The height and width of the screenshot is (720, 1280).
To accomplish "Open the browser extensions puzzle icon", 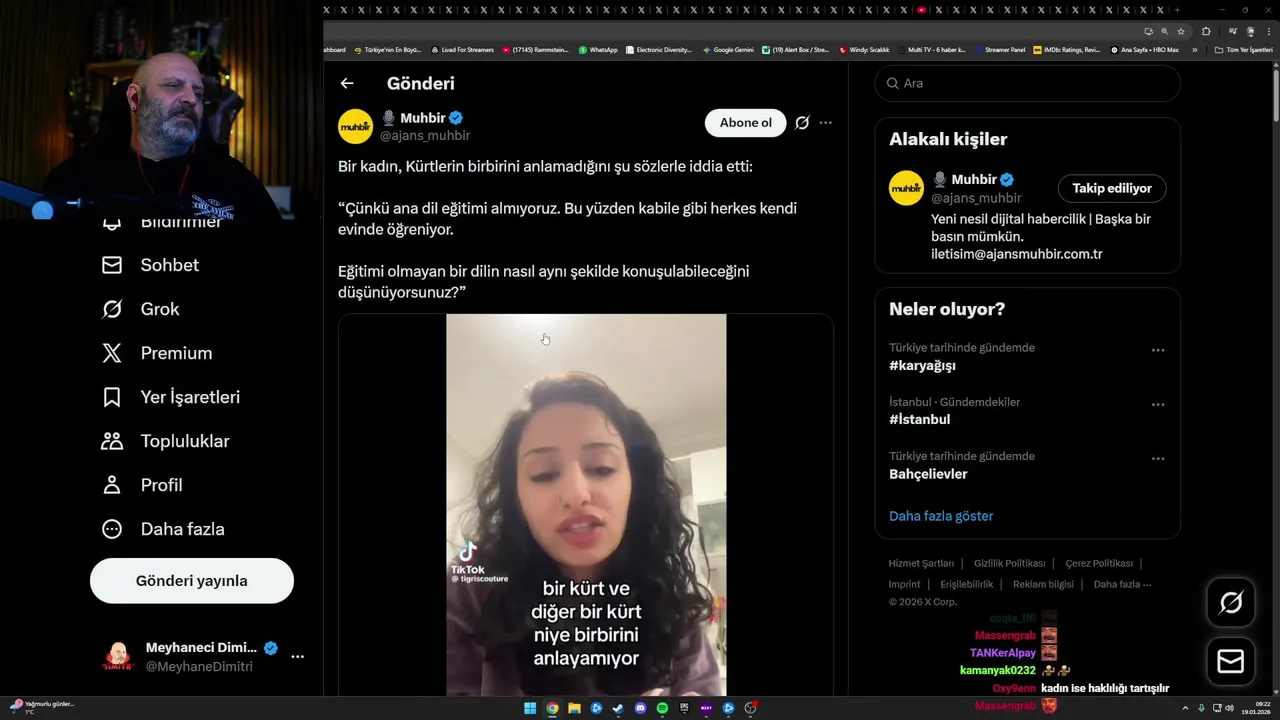I will [1206, 31].
